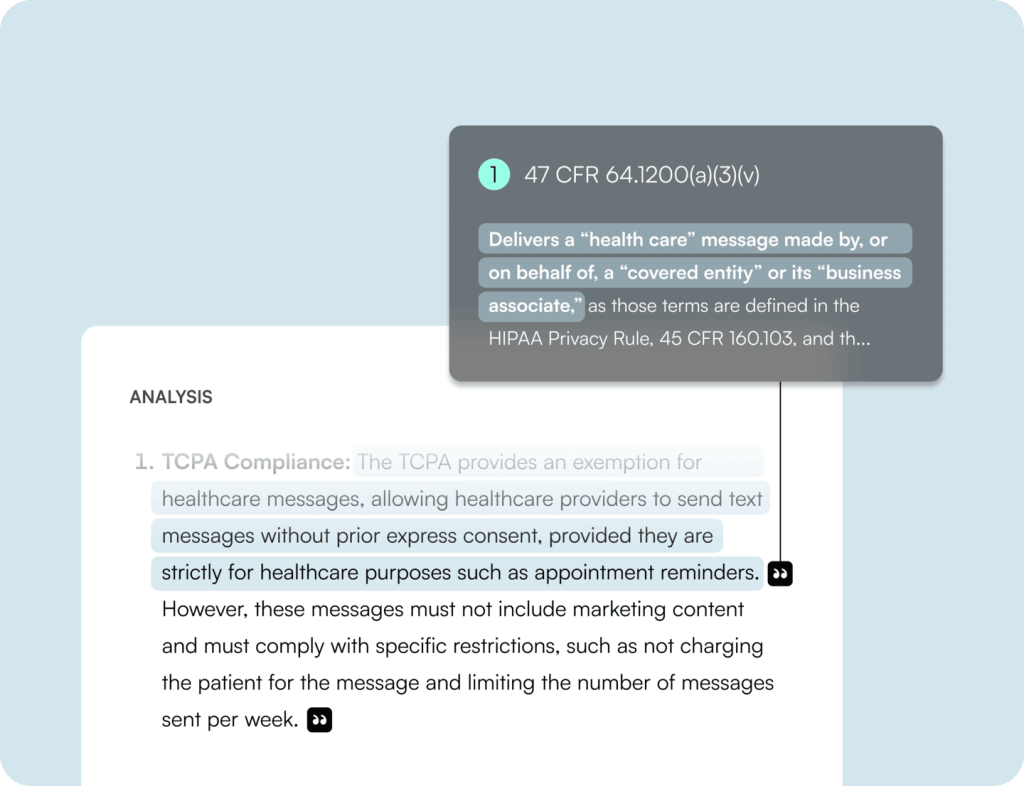The height and width of the screenshot is (786, 1024).
Task: Click "and must comply with specific restrictions" line
Action: [462, 646]
